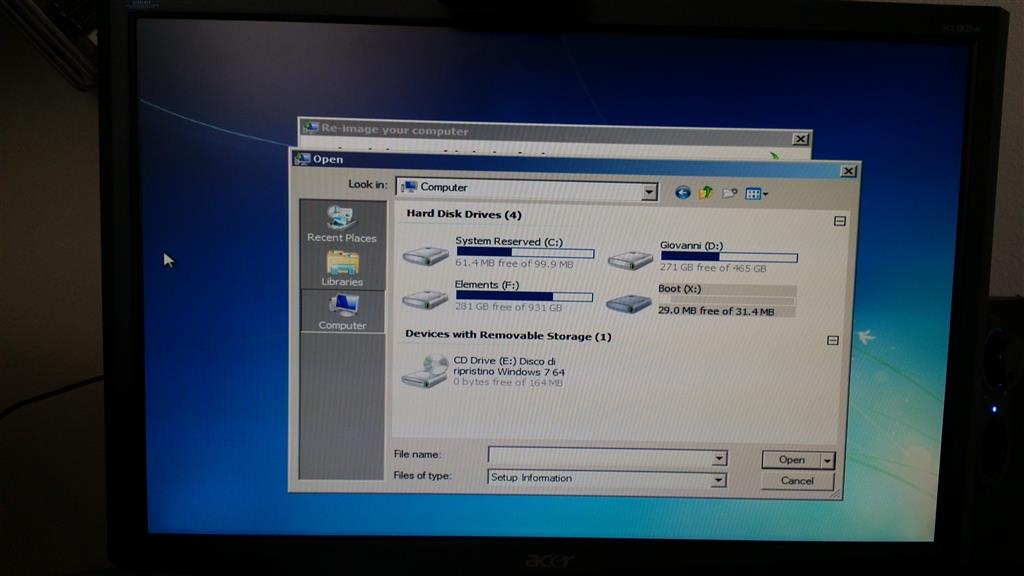Expand the Look in Computer dropdown
The width and height of the screenshot is (1024, 576).
[648, 192]
